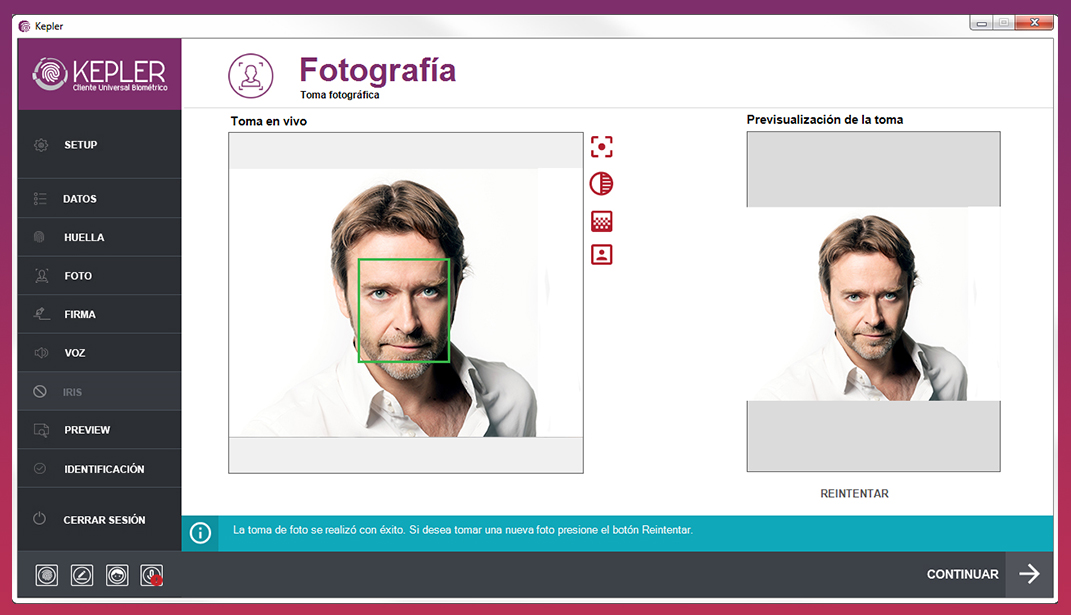Open the brightness and contrast adjustment tool

(x=601, y=184)
